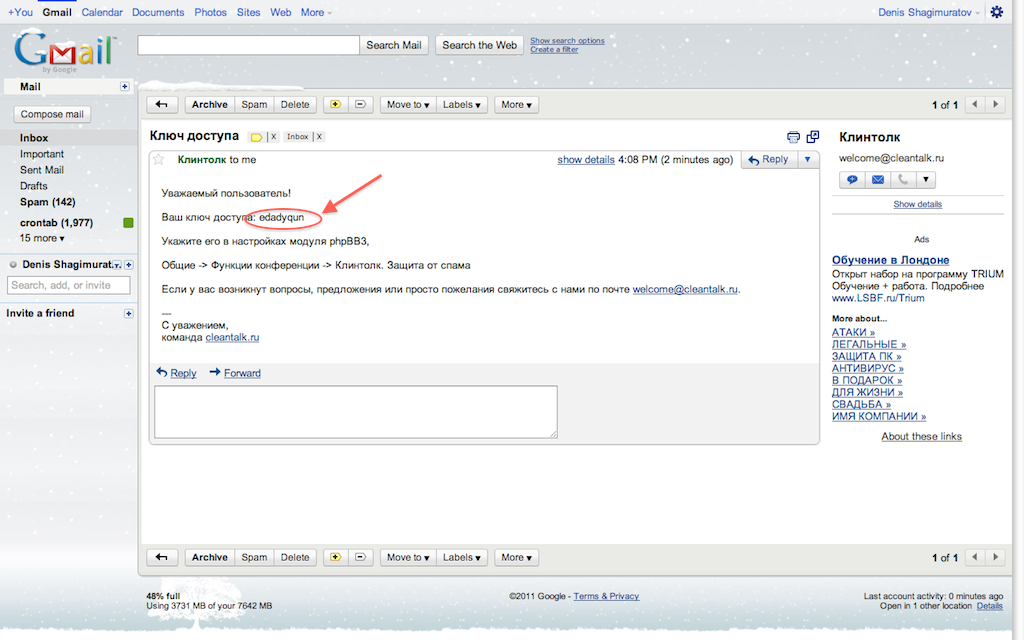Open the email in a new window

click(812, 136)
